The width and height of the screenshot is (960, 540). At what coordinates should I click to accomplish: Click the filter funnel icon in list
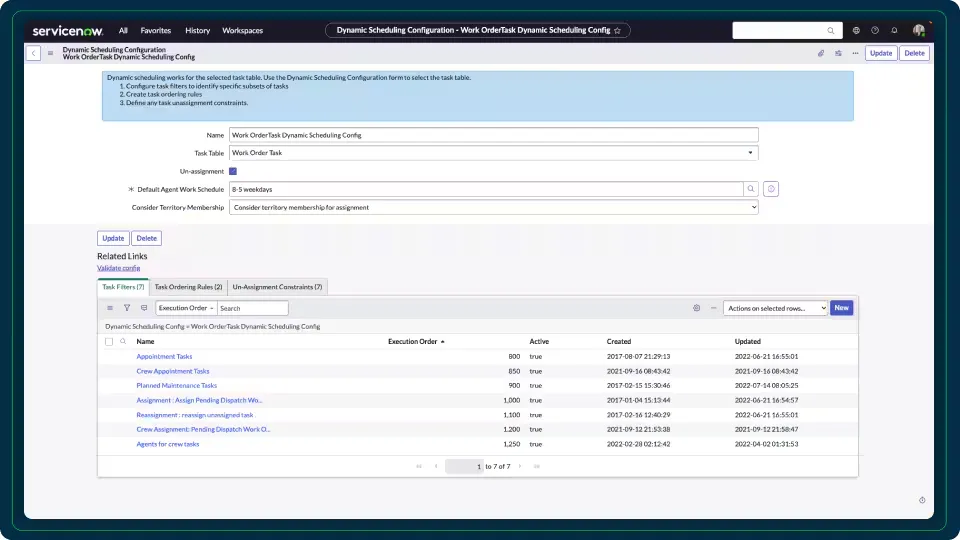click(x=127, y=308)
